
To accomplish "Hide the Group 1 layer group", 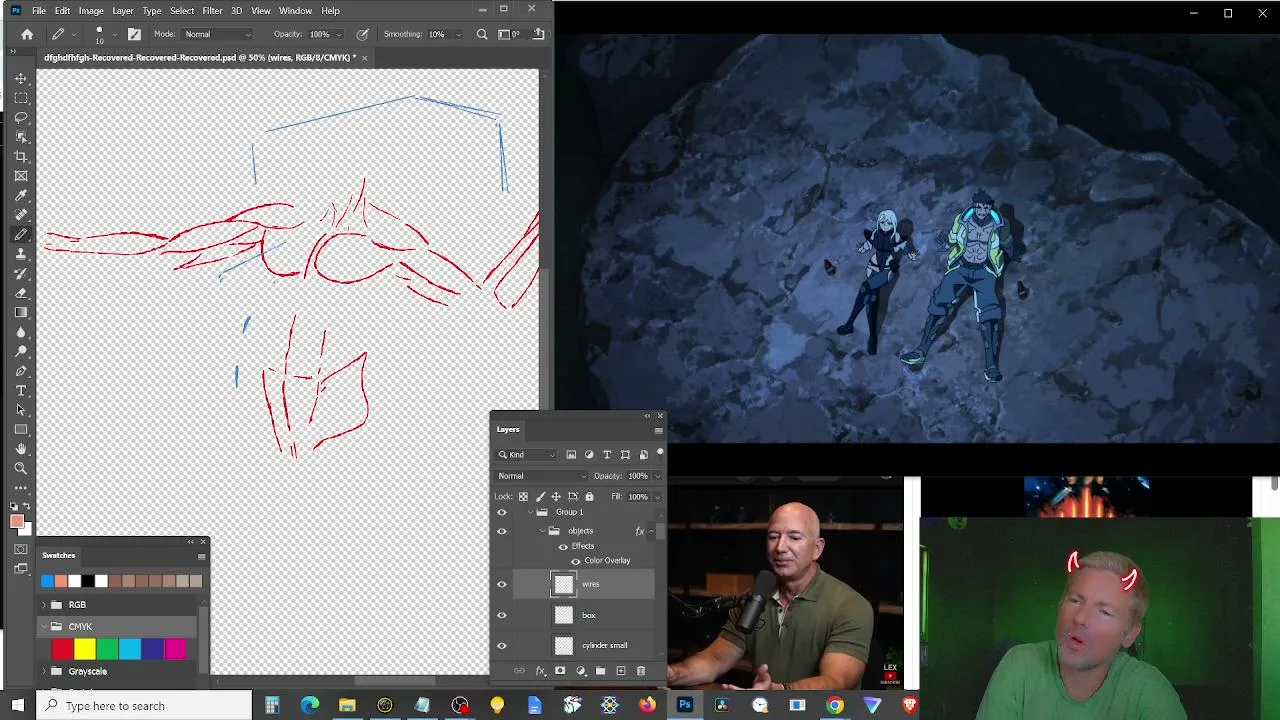I will coord(502,512).
